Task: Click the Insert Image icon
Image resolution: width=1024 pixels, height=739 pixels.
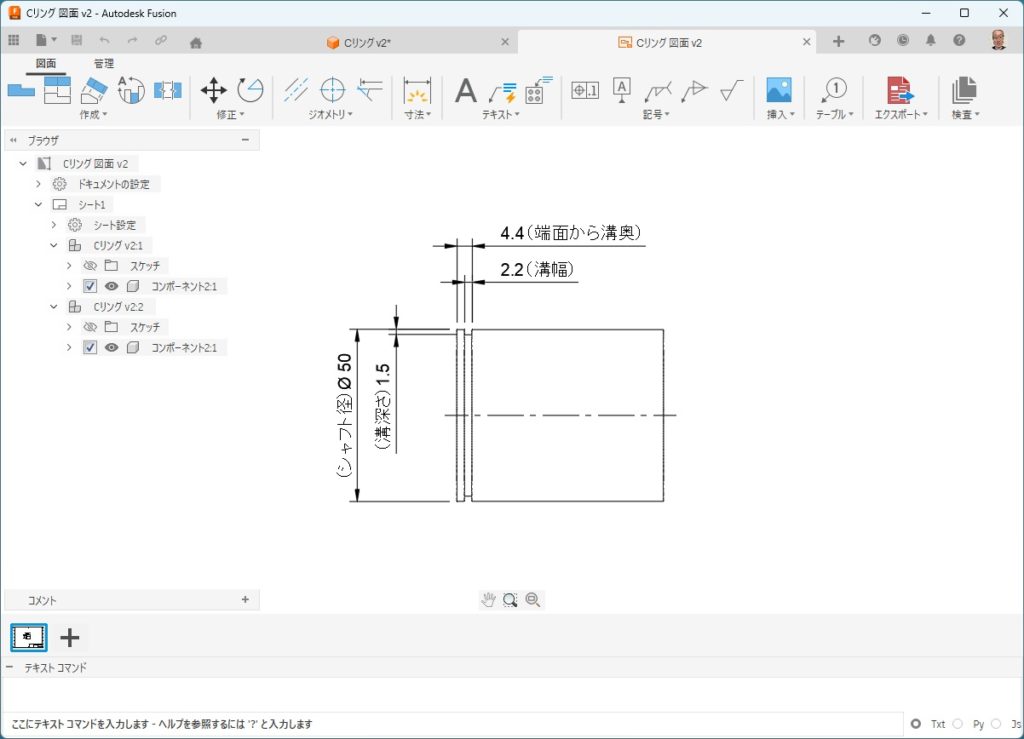Action: click(778, 90)
